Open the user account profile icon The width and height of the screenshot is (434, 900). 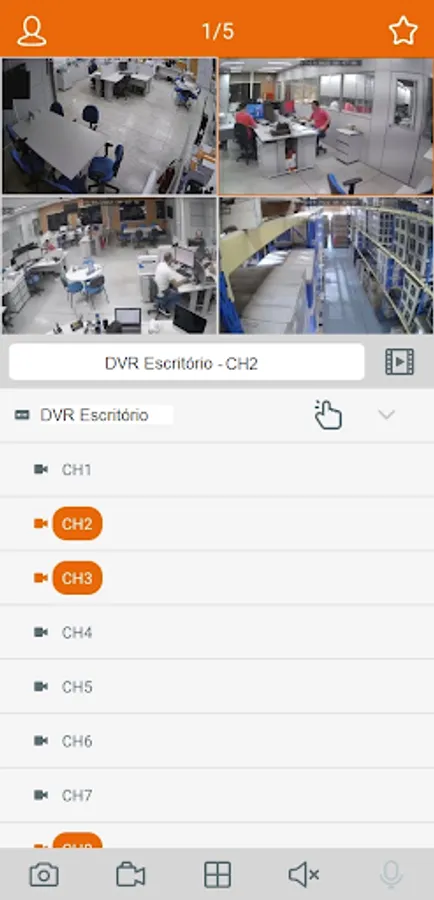pos(32,31)
